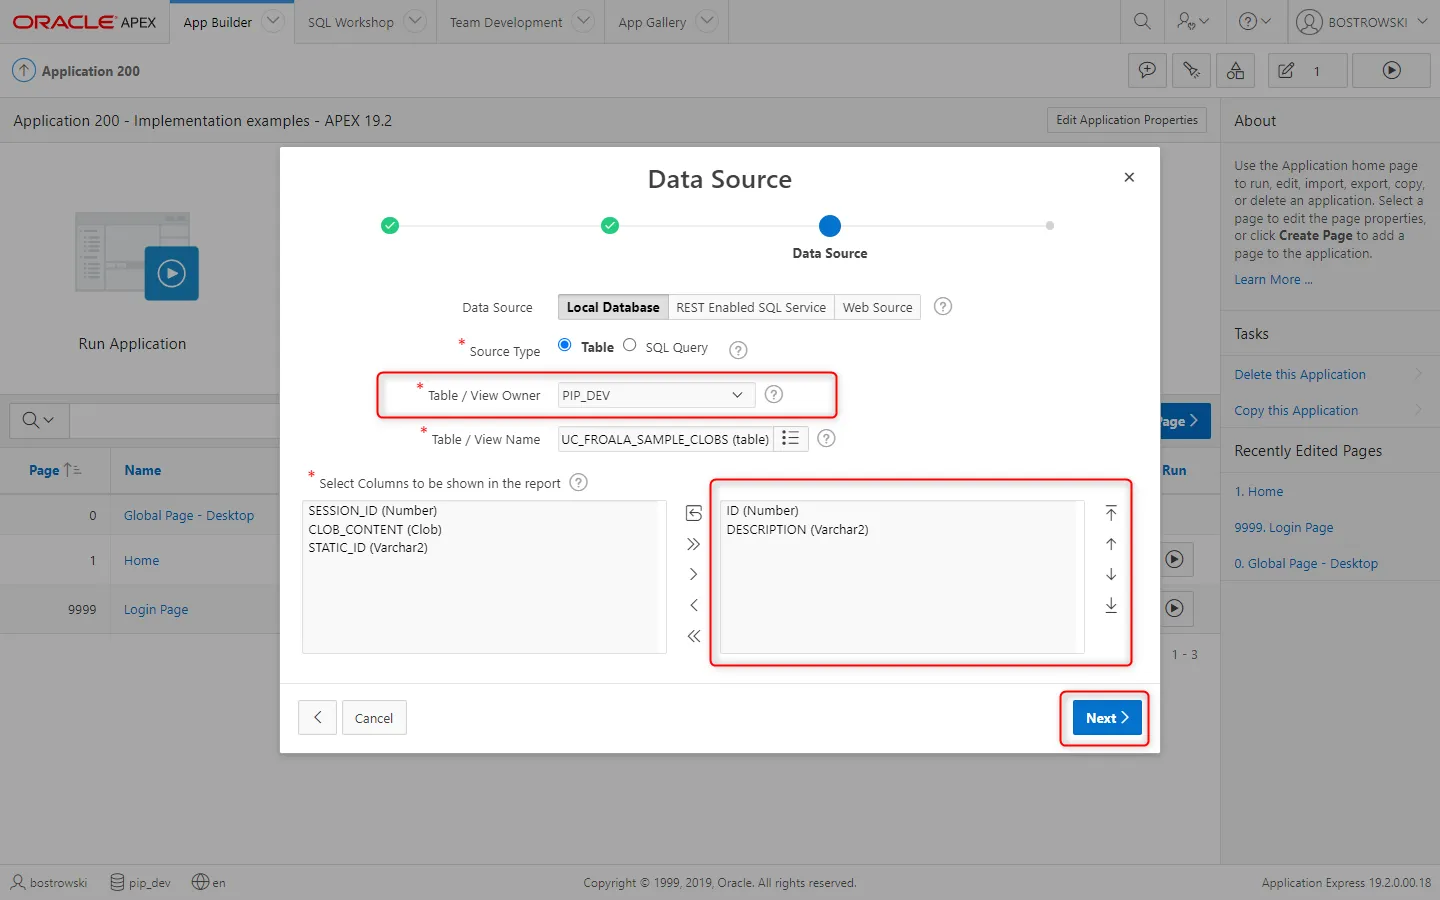Click the Remove All columns icon

(693, 636)
